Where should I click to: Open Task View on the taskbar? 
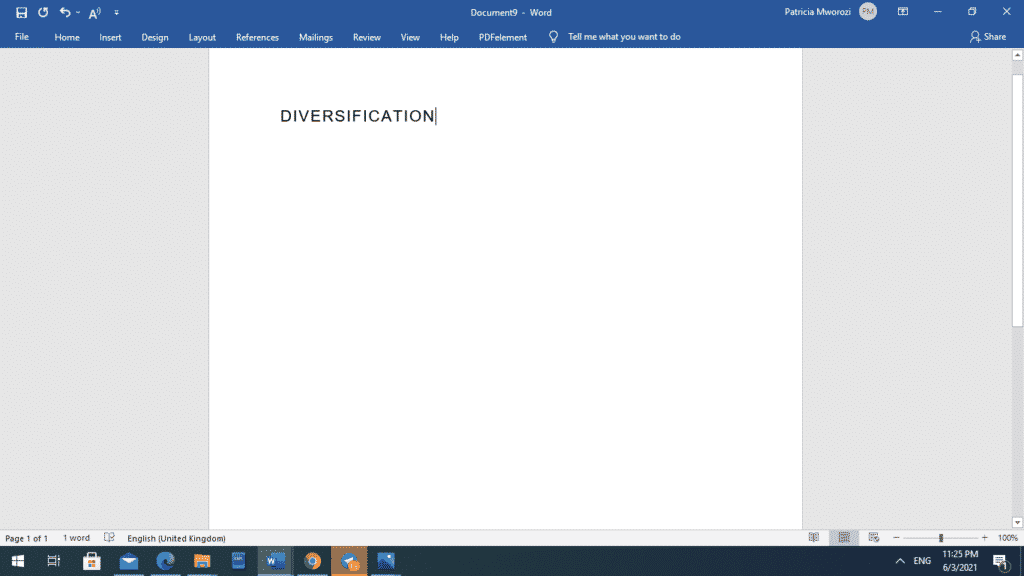point(54,561)
